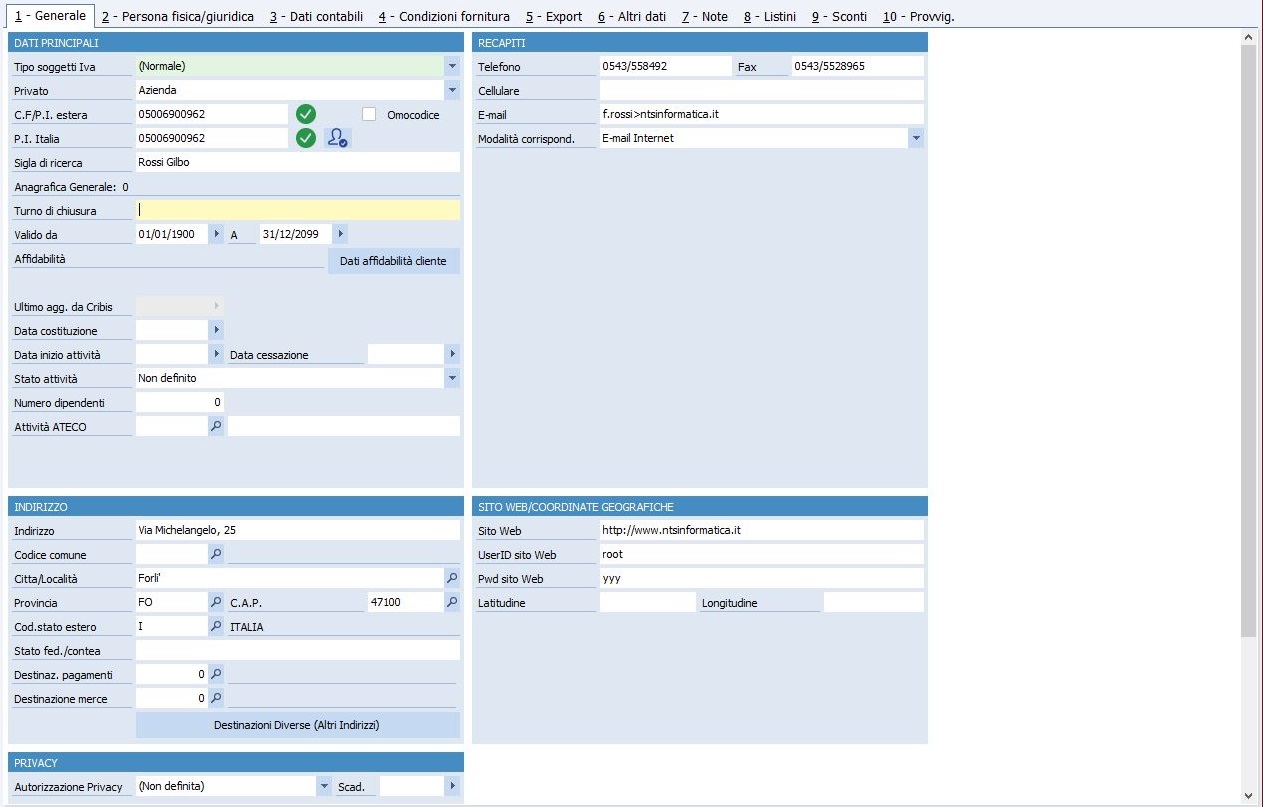The height and width of the screenshot is (807, 1263).
Task: Open the Data cessazione date picker arrow
Action: click(x=452, y=355)
